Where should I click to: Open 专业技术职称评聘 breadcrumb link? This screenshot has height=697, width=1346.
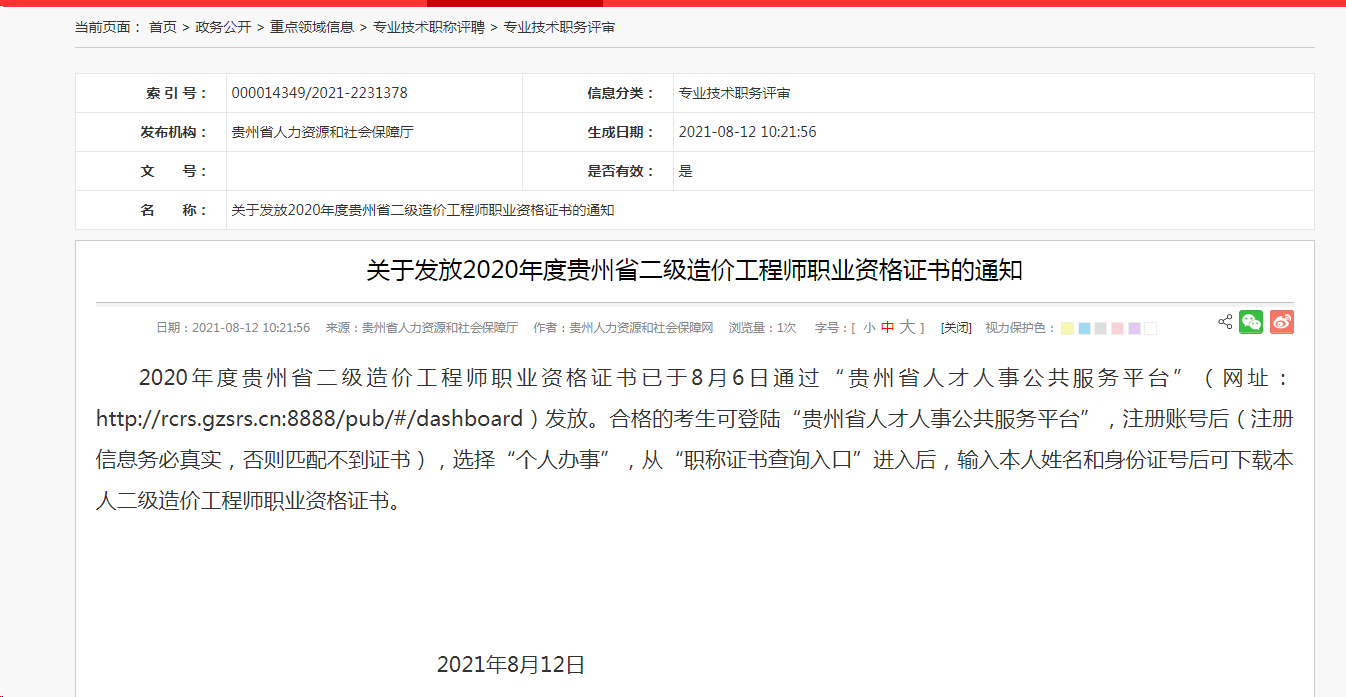[x=428, y=27]
